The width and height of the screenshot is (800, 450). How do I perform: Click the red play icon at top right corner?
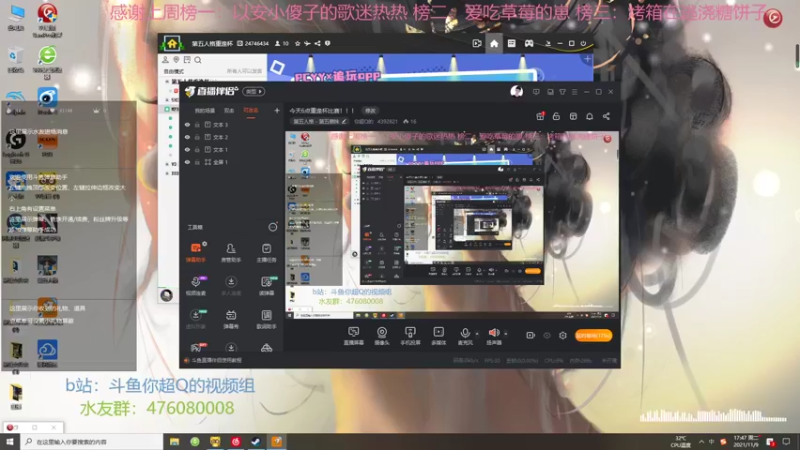(x=773, y=18)
